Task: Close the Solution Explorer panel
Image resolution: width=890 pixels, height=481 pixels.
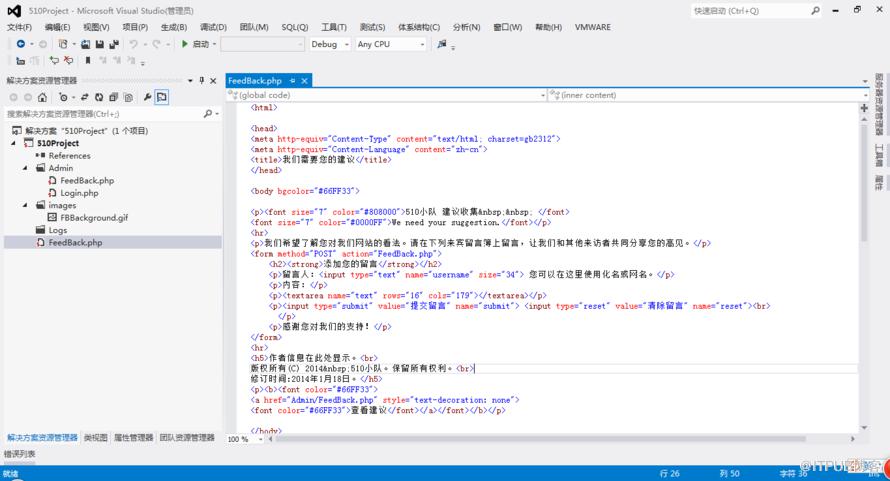Action: tap(213, 81)
